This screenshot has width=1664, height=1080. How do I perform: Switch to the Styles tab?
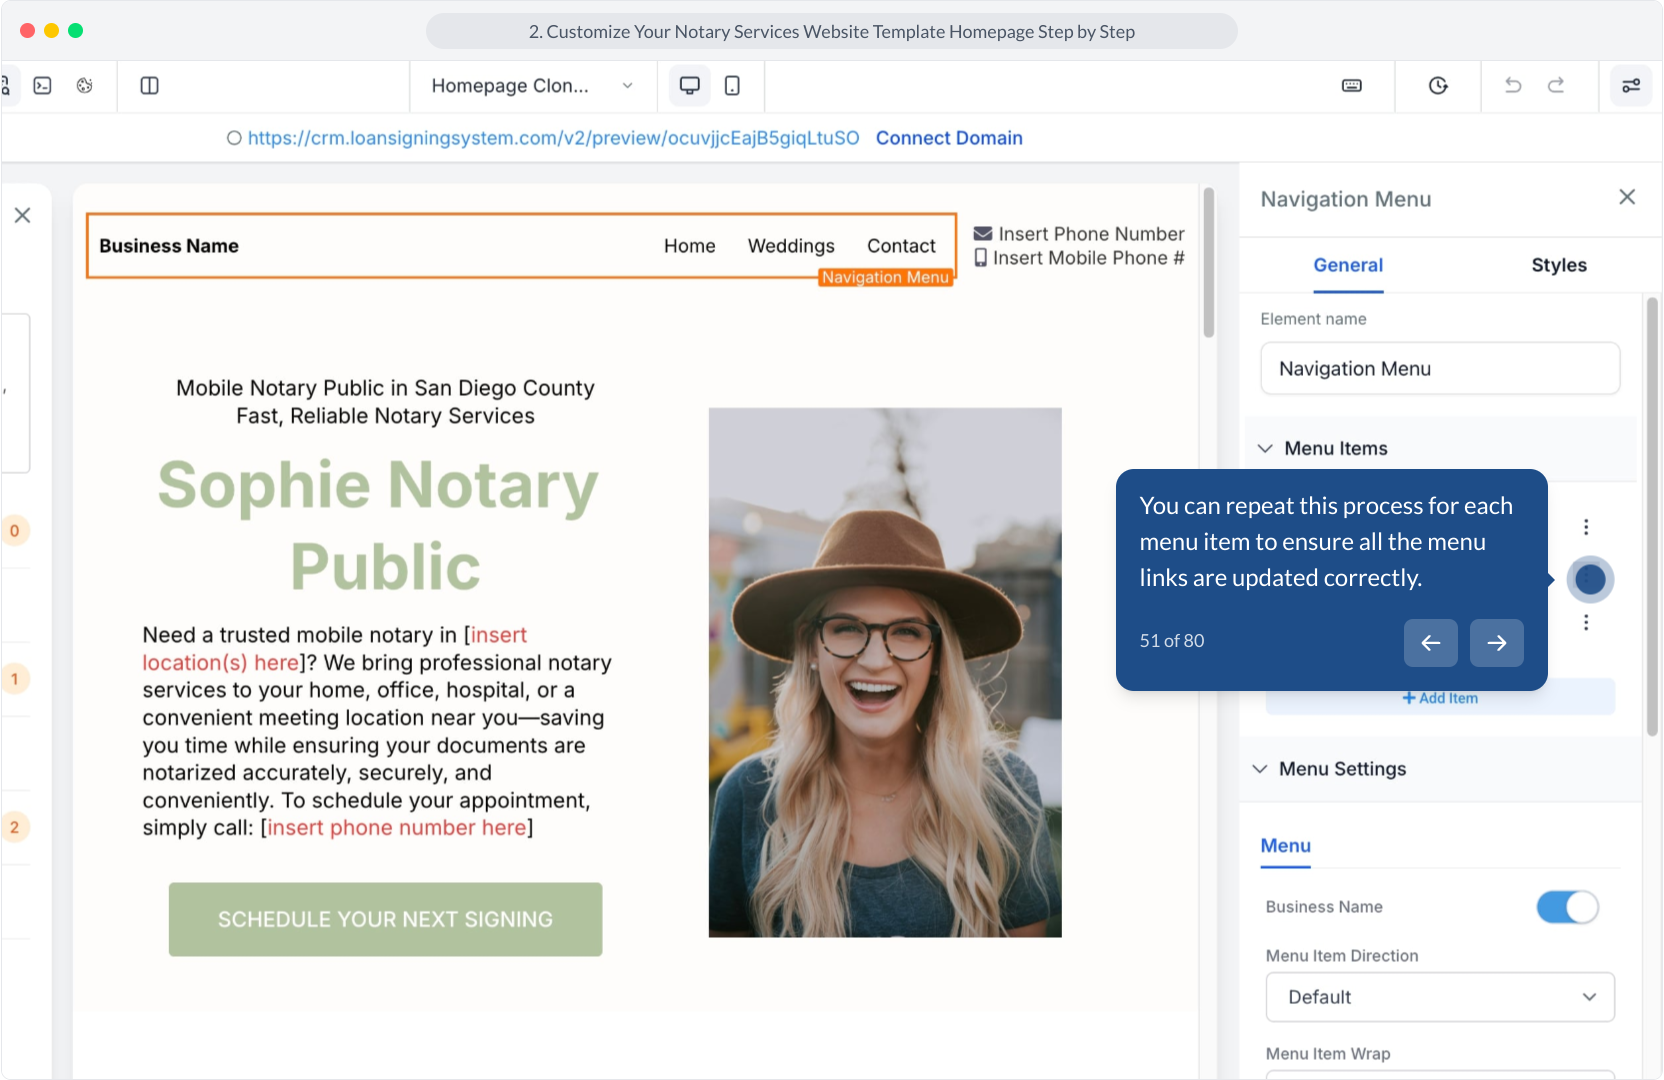pyautogui.click(x=1558, y=265)
